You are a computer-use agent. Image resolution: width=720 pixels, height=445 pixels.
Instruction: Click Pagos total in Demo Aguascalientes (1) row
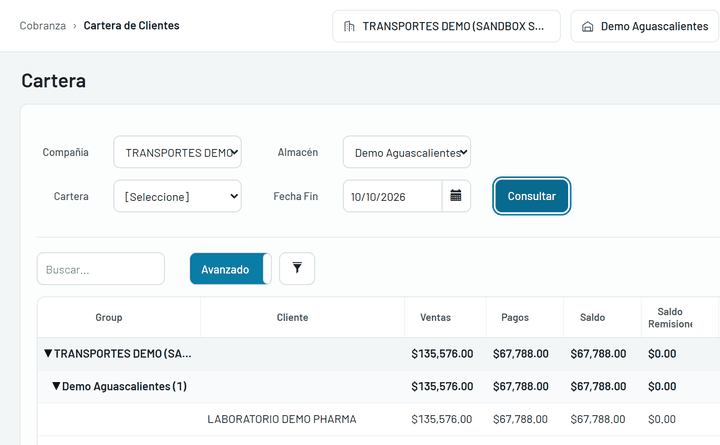(521, 386)
